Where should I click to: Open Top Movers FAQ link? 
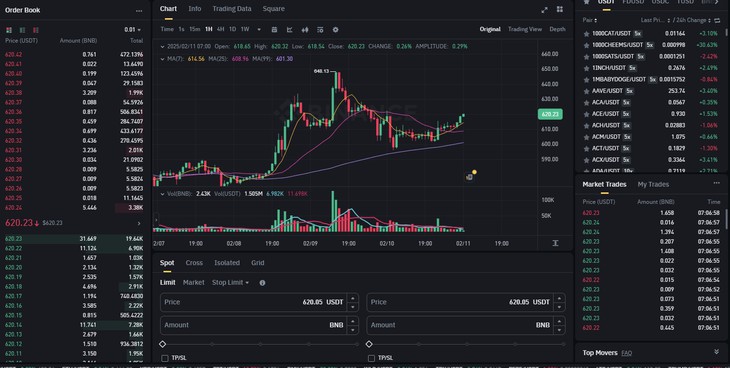tap(626, 353)
